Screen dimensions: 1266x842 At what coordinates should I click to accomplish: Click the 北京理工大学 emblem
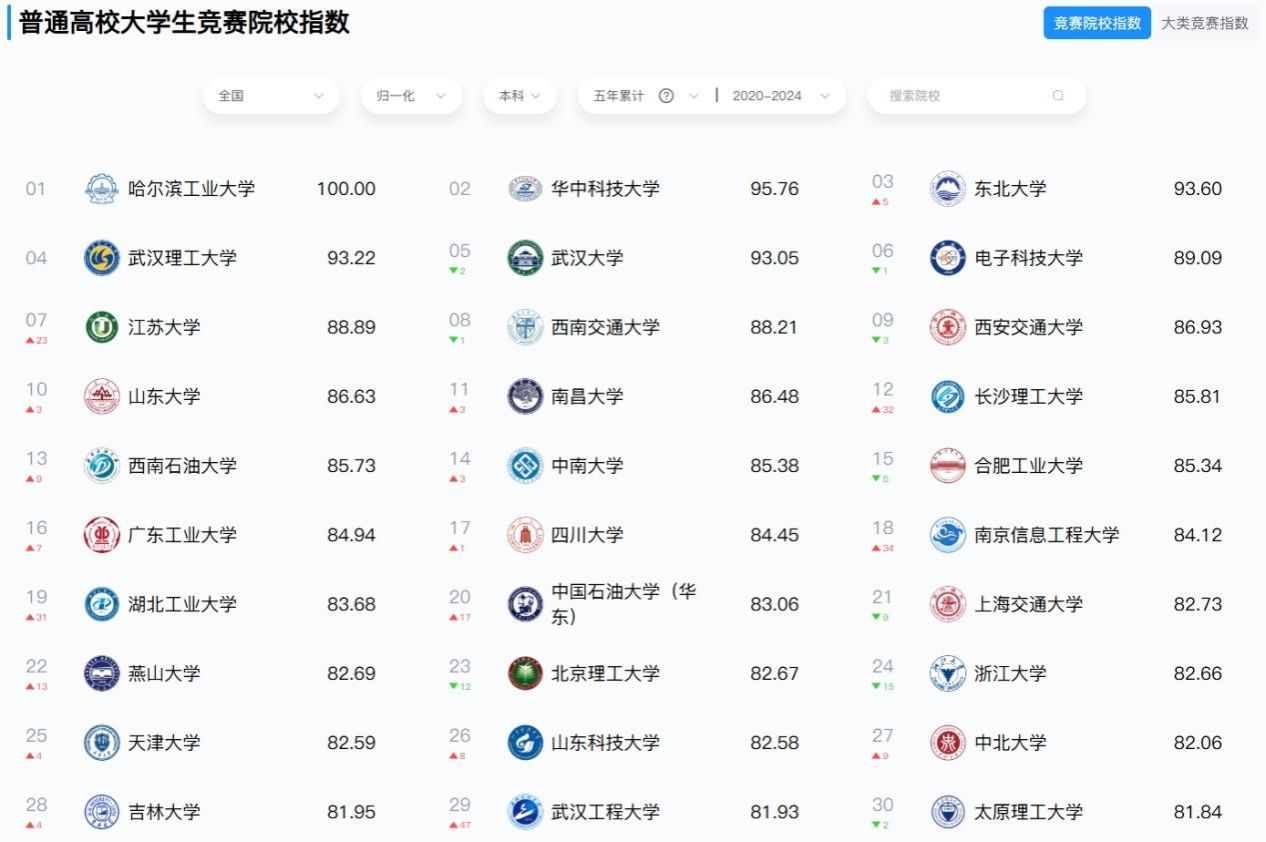click(525, 674)
